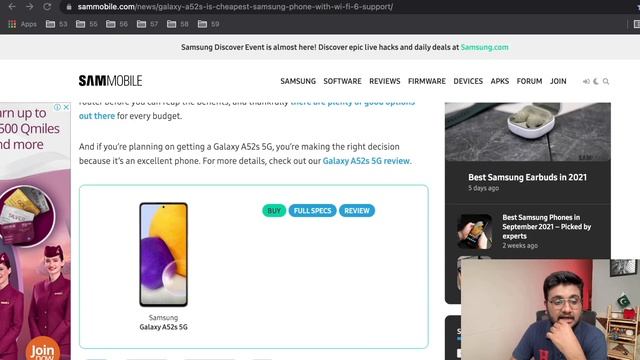This screenshot has width=640, height=360.
Task: Open the APKS menu item
Action: pyautogui.click(x=500, y=81)
